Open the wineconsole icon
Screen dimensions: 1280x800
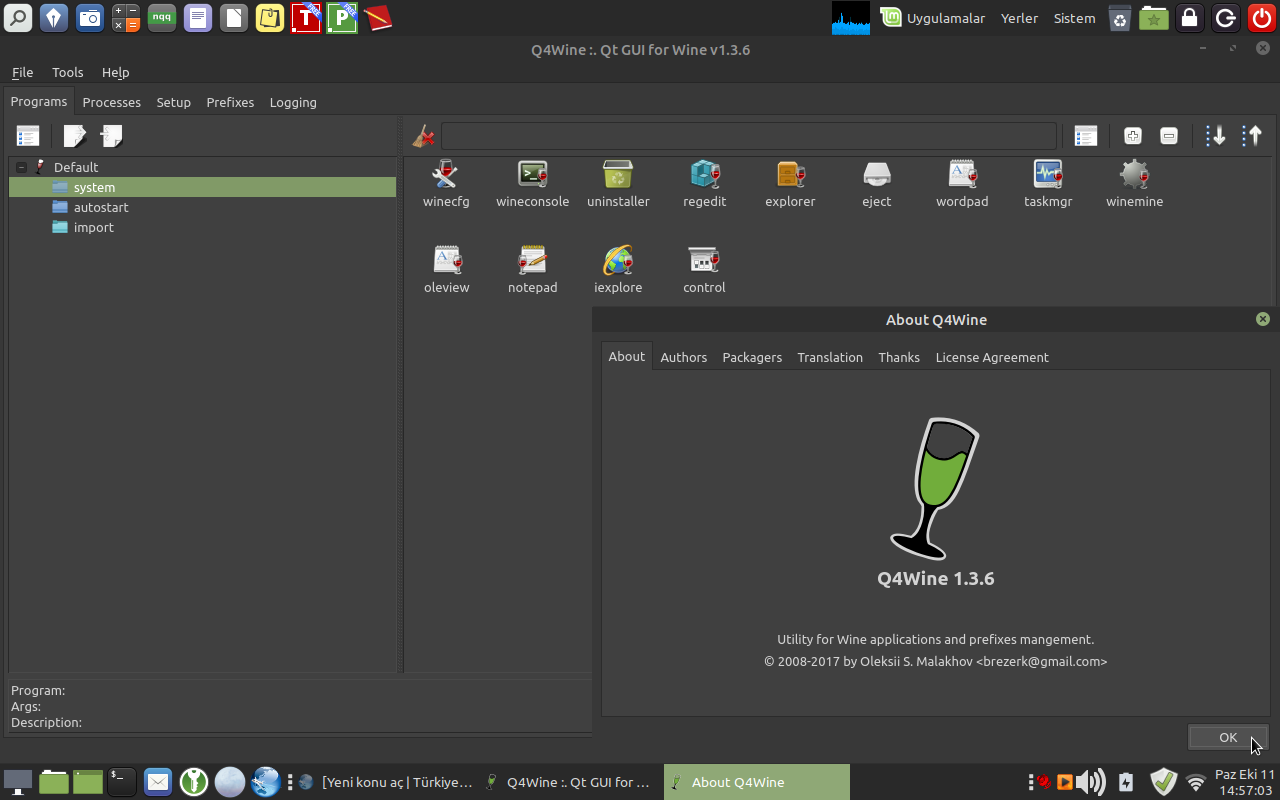pyautogui.click(x=532, y=184)
